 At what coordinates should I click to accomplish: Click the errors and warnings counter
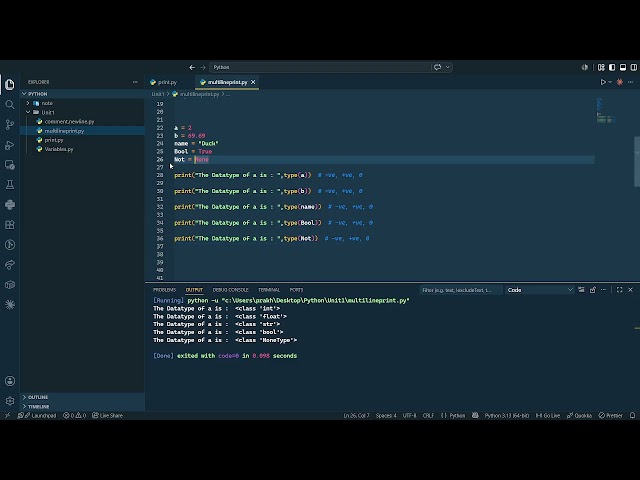click(75, 416)
